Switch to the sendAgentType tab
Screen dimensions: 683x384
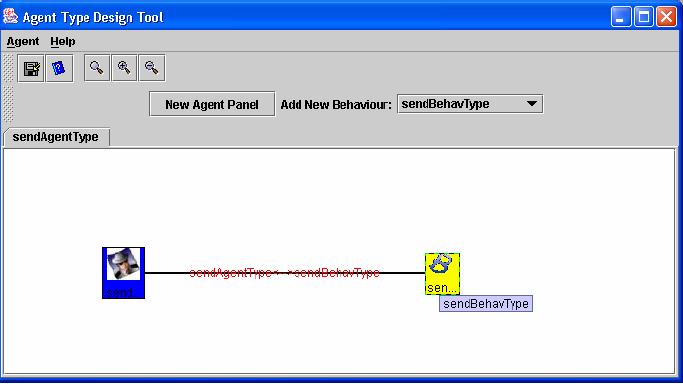pos(56,137)
